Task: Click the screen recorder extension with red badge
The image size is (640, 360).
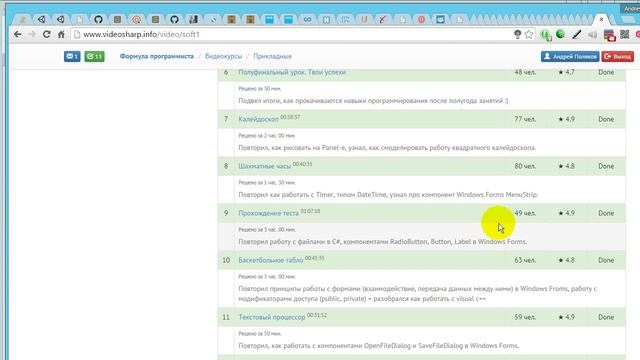Action: [609, 35]
